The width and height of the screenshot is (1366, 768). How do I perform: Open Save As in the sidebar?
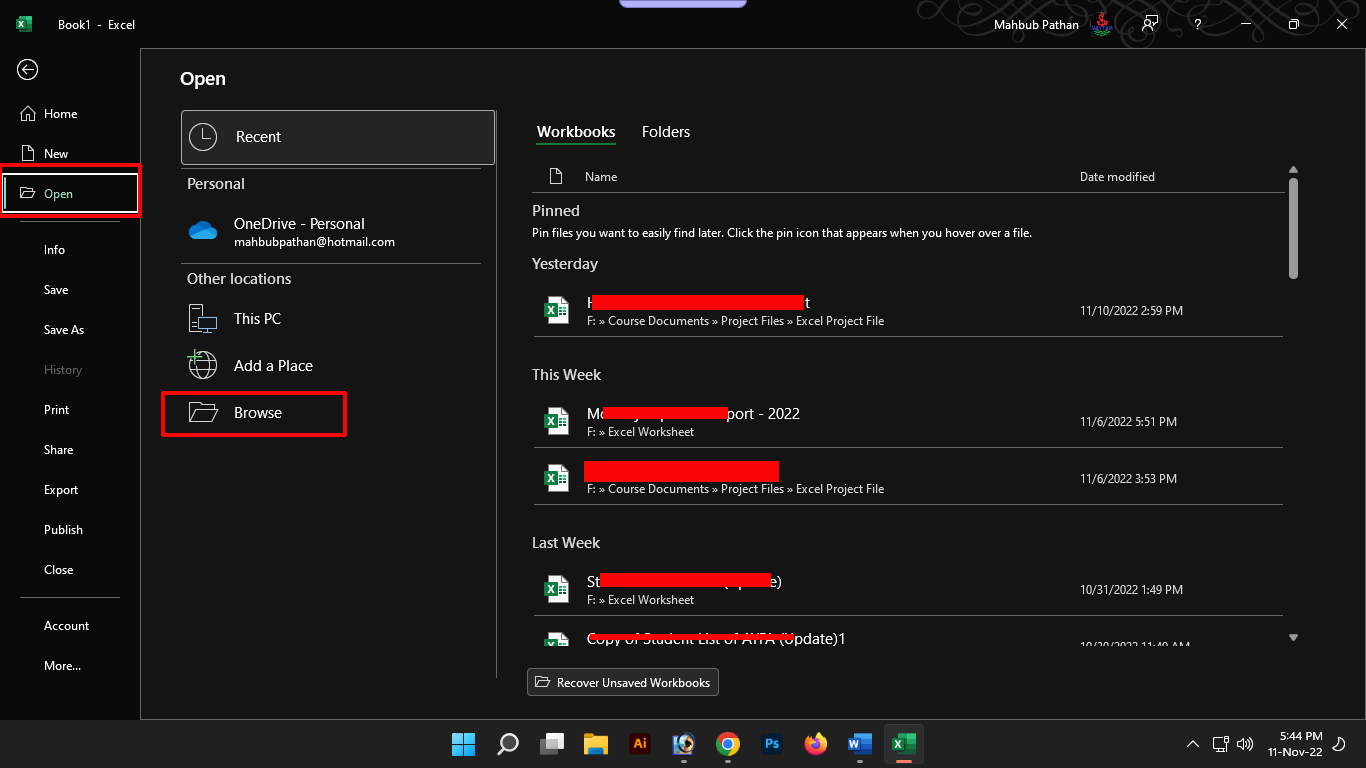click(x=63, y=330)
